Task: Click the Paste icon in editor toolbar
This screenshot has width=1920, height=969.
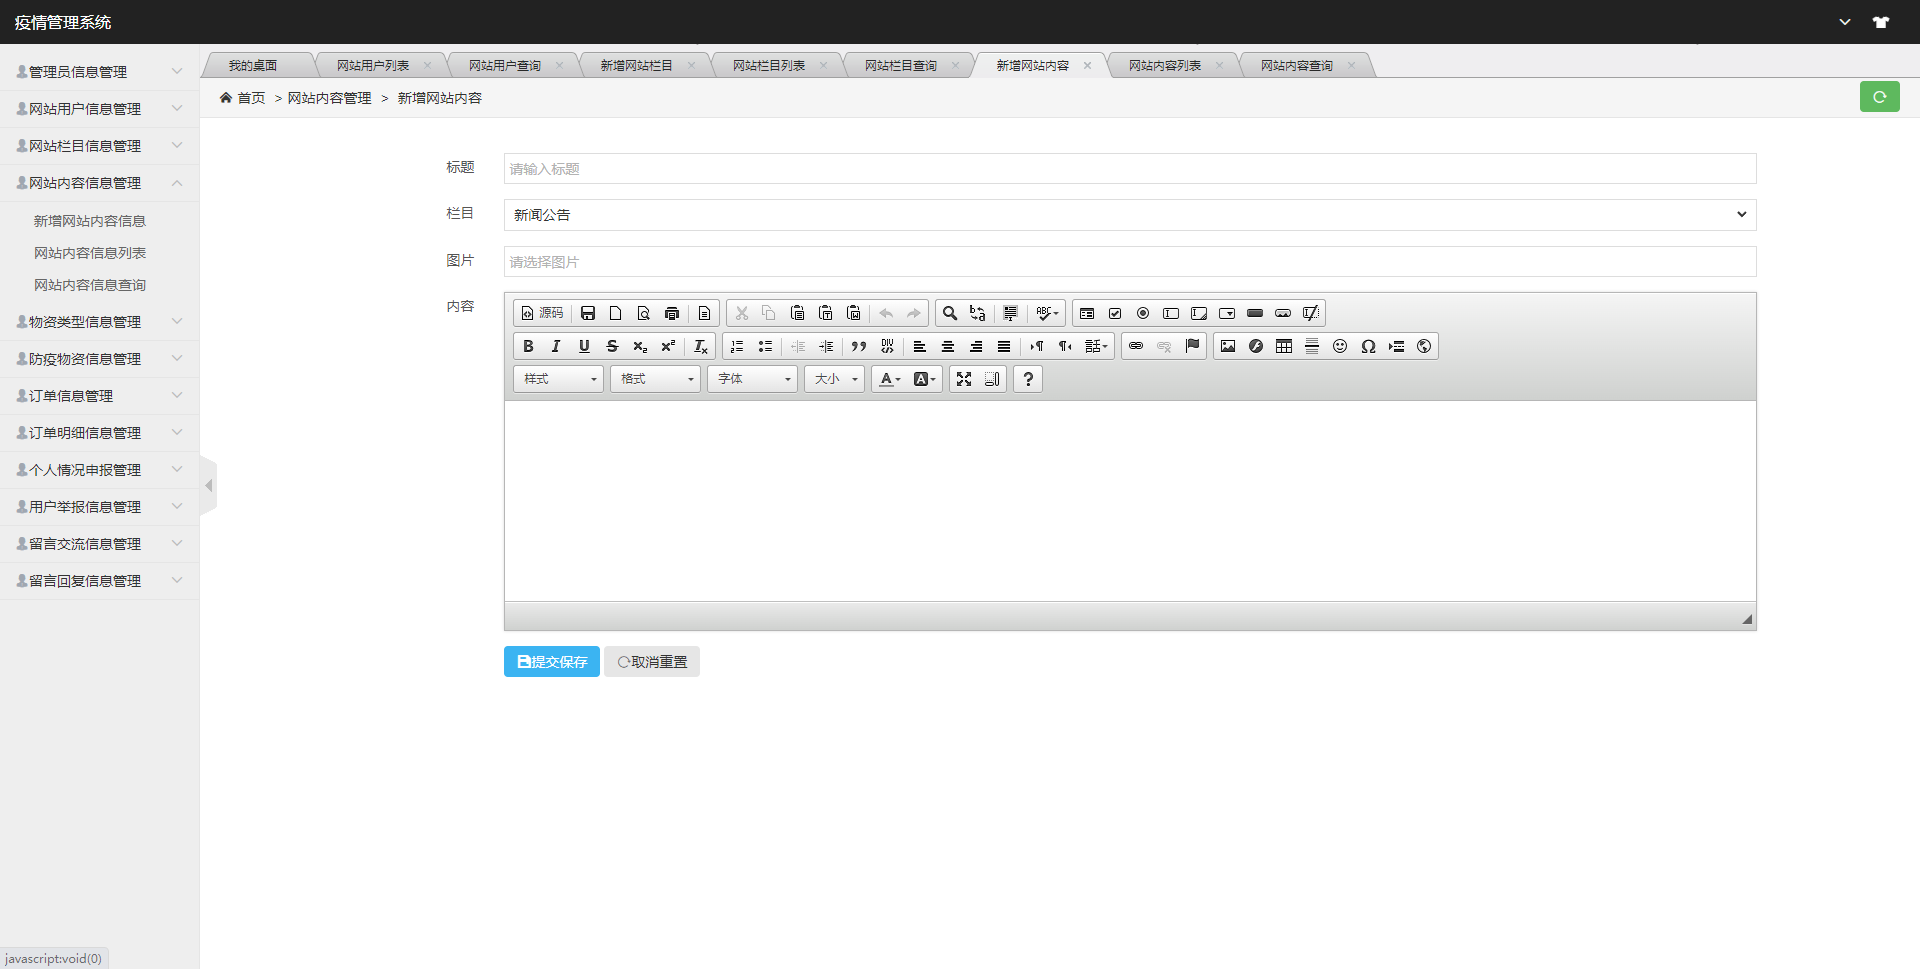Action: point(797,313)
